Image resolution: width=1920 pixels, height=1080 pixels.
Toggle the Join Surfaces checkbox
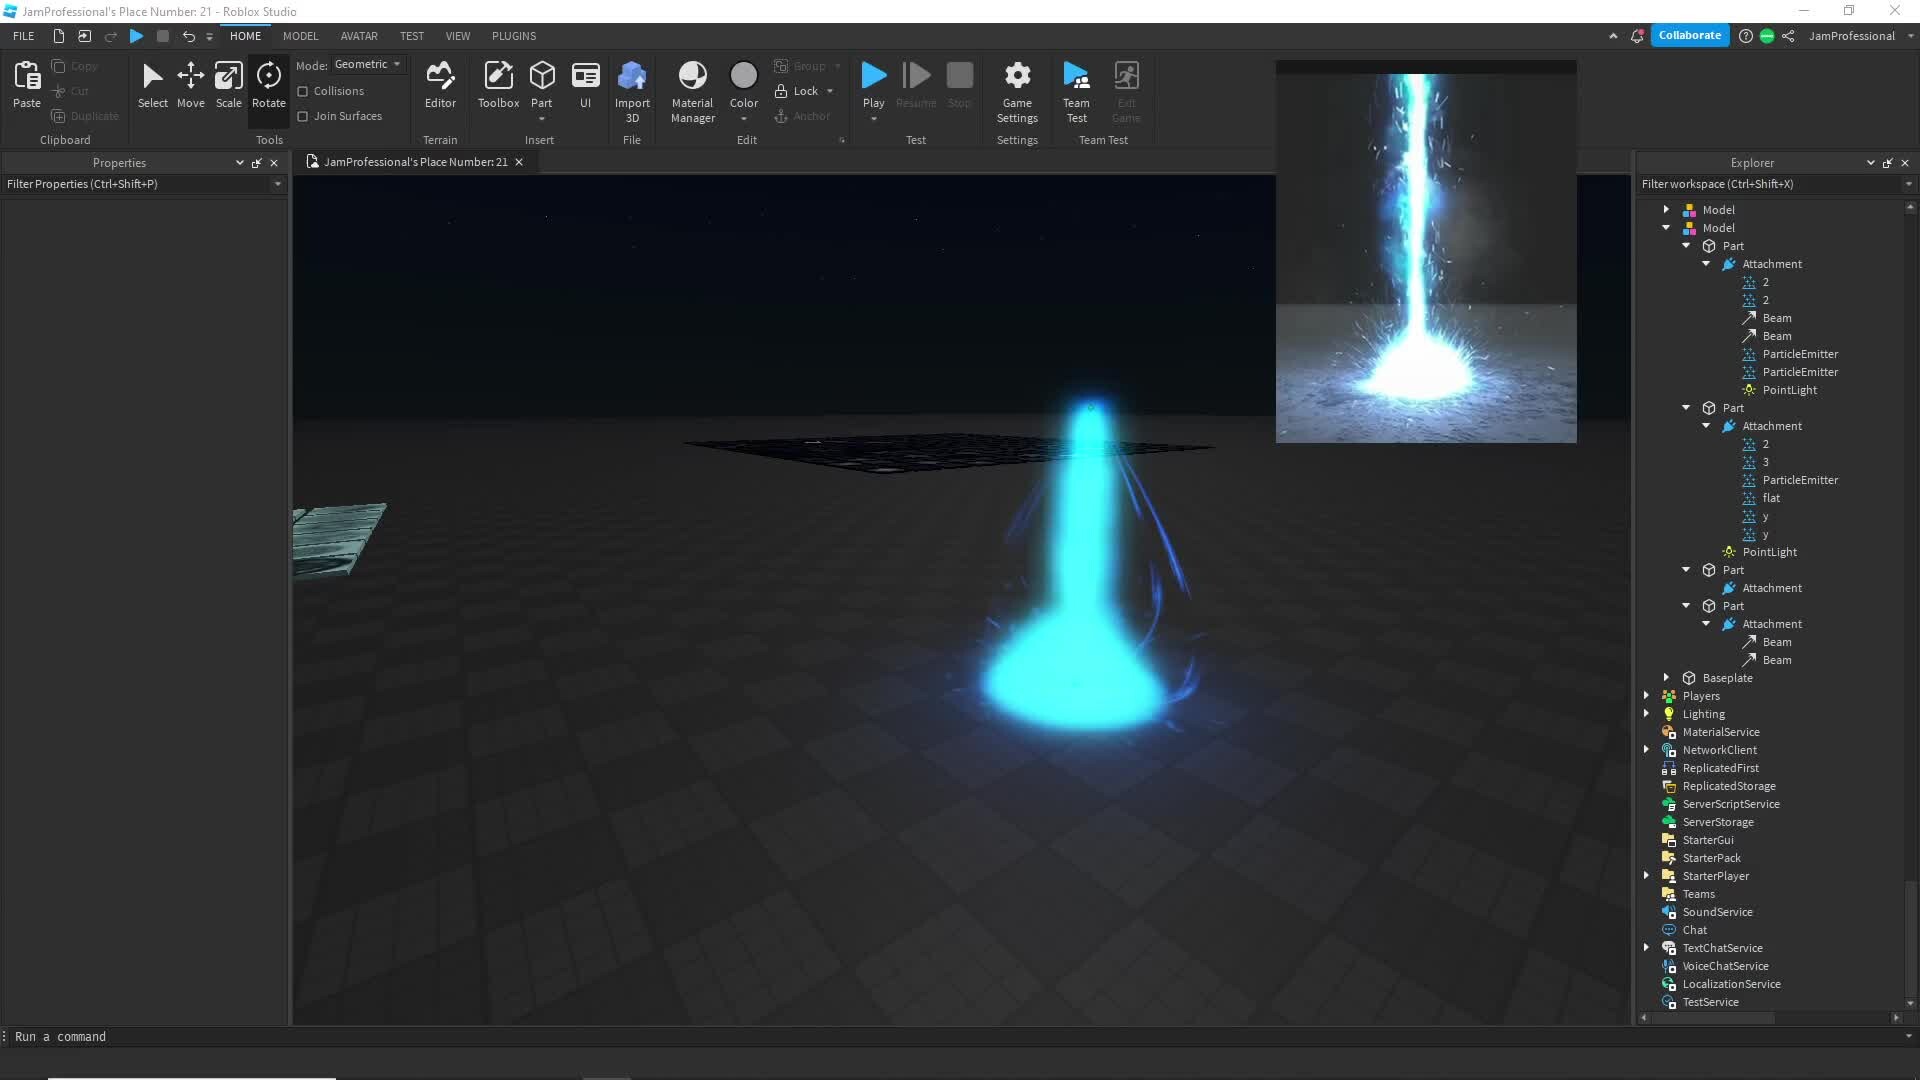pos(303,116)
